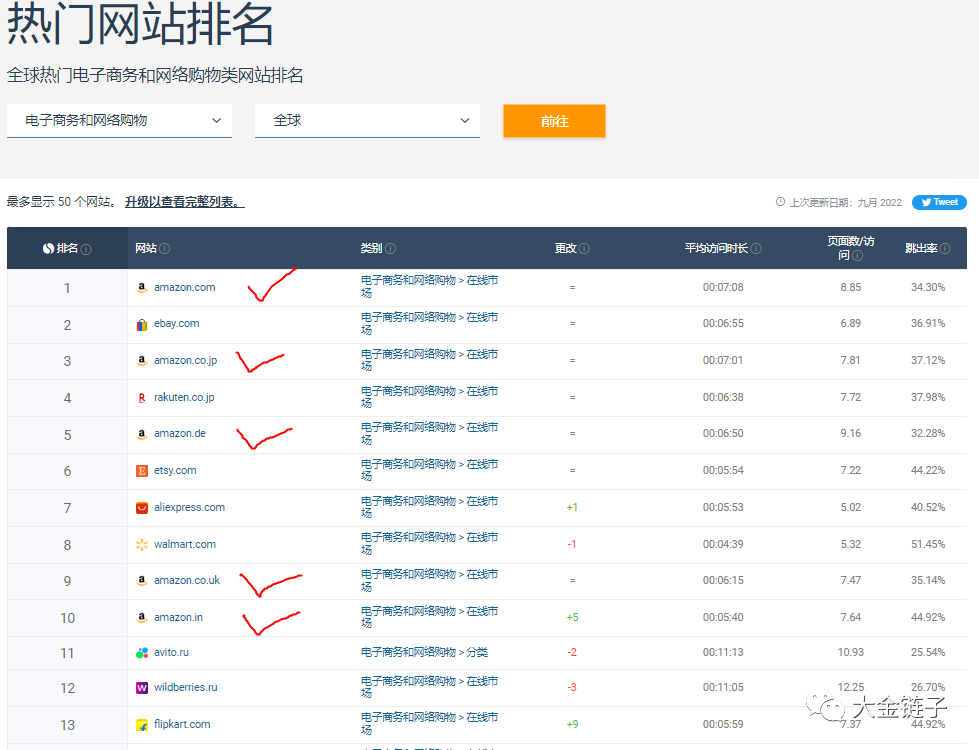The width and height of the screenshot is (979, 750).
Task: Open the amazon.co.uk website link
Action: pos(187,580)
